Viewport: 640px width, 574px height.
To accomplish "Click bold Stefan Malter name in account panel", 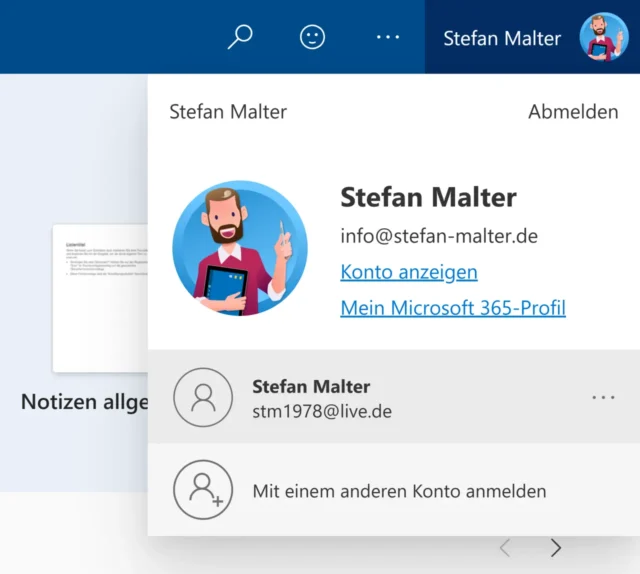I will tap(428, 197).
